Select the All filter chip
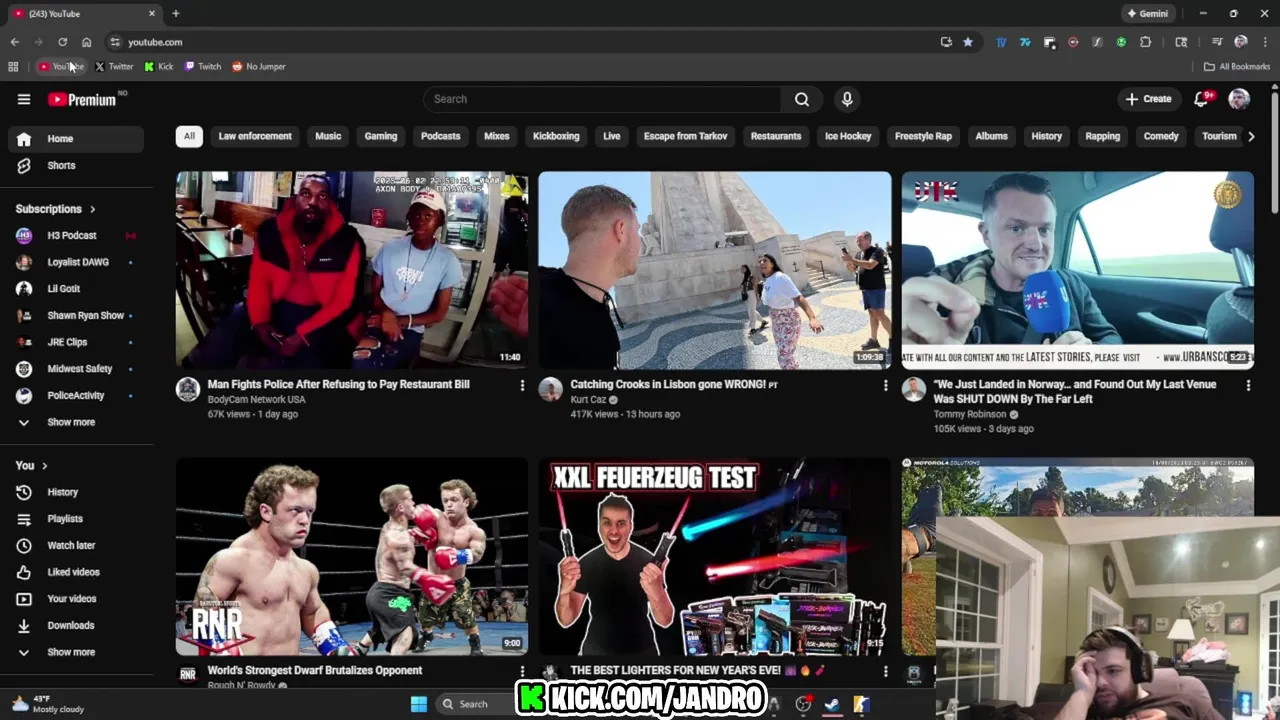Image resolution: width=1280 pixels, height=720 pixels. point(189,136)
